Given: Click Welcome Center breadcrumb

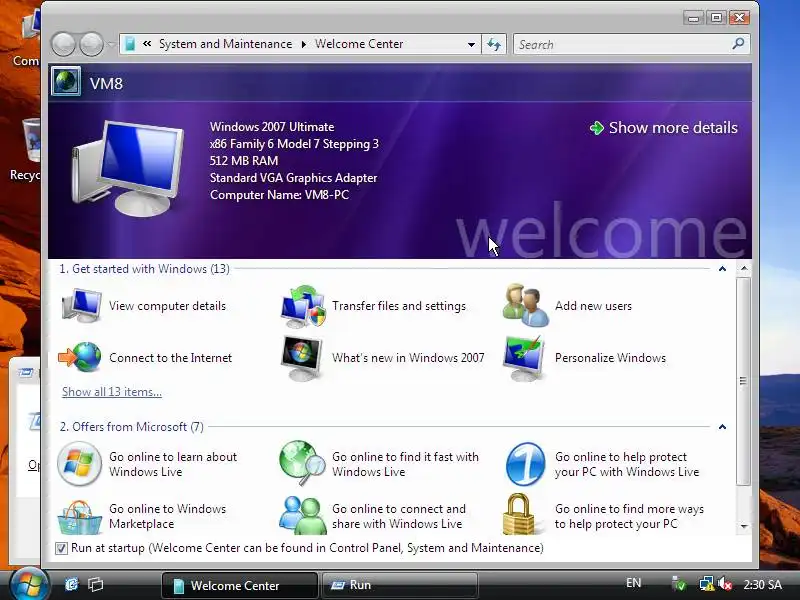Looking at the screenshot, I should click(x=359, y=44).
